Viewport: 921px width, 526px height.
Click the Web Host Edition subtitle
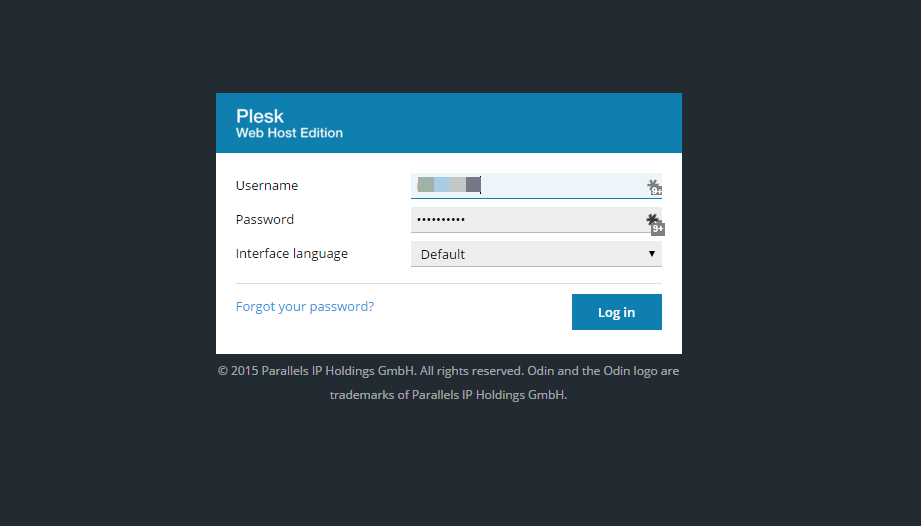click(x=290, y=133)
